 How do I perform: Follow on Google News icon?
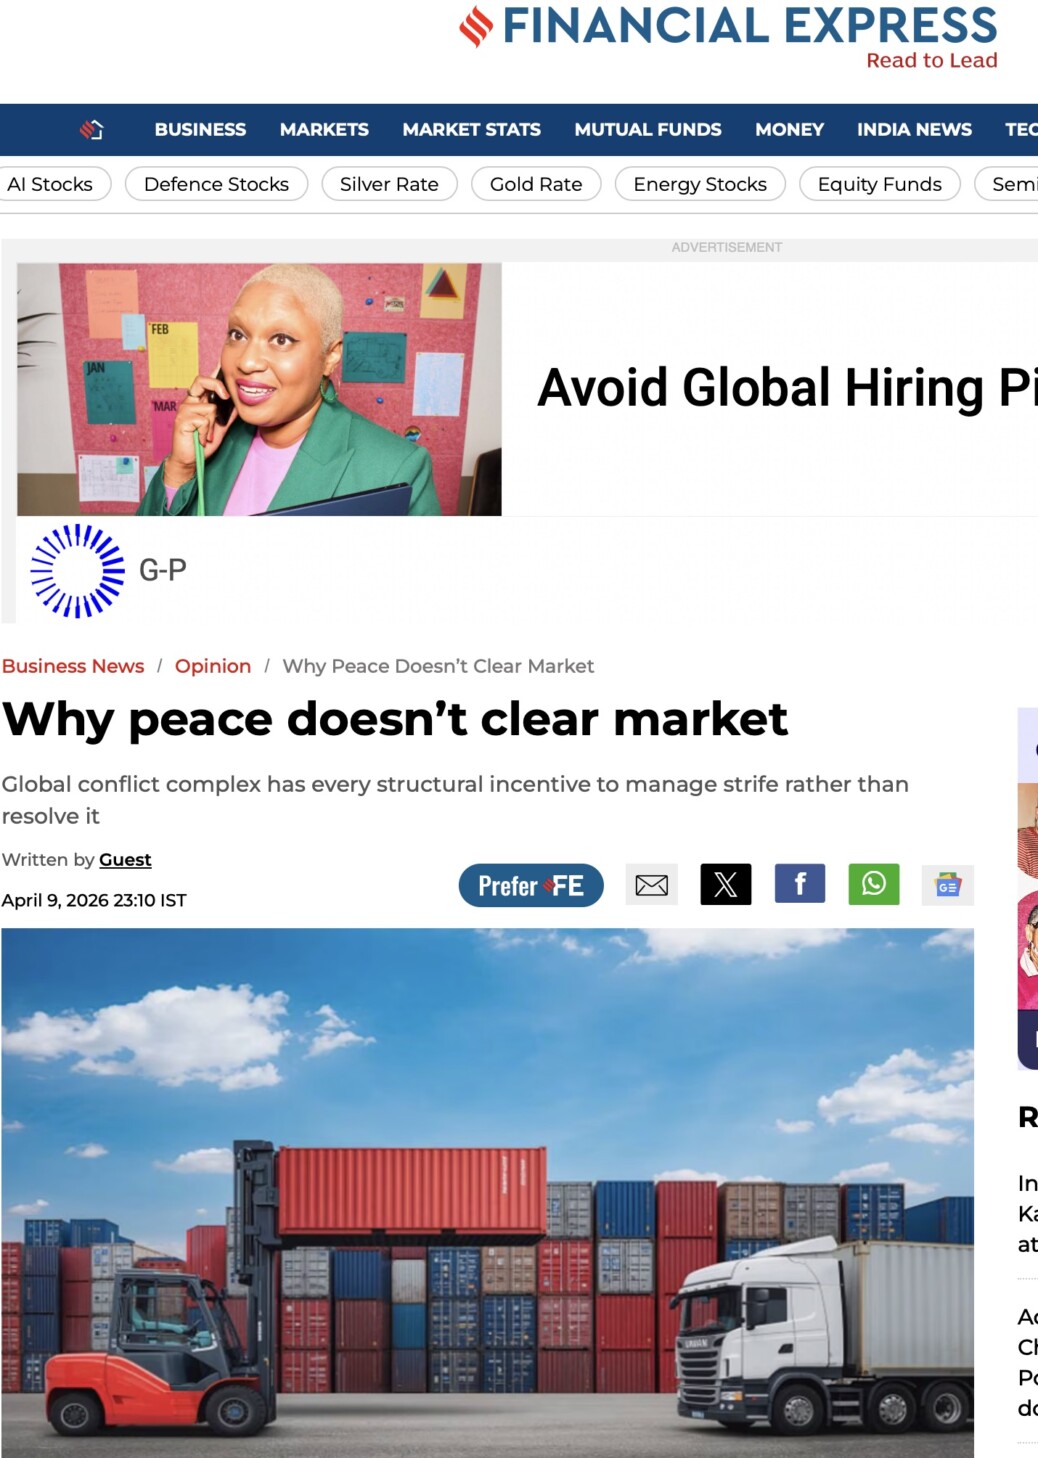[x=947, y=885]
